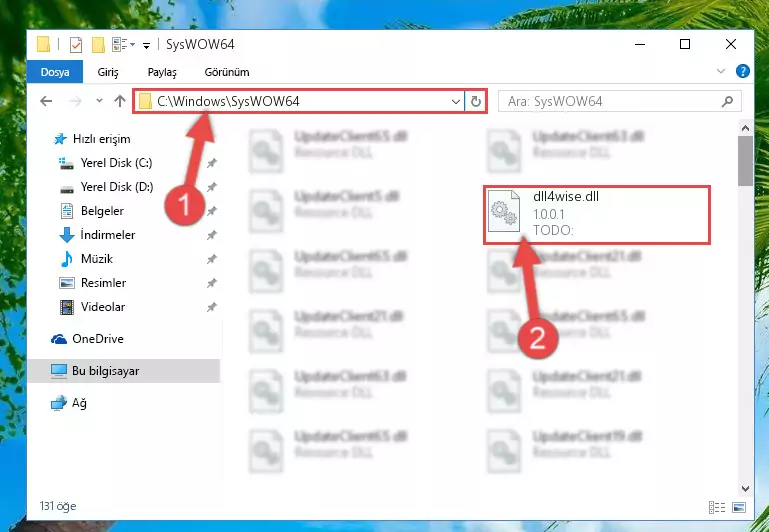Viewport: 769px width, 532px height.
Task: Open Videolar folder in sidebar
Action: [x=103, y=307]
